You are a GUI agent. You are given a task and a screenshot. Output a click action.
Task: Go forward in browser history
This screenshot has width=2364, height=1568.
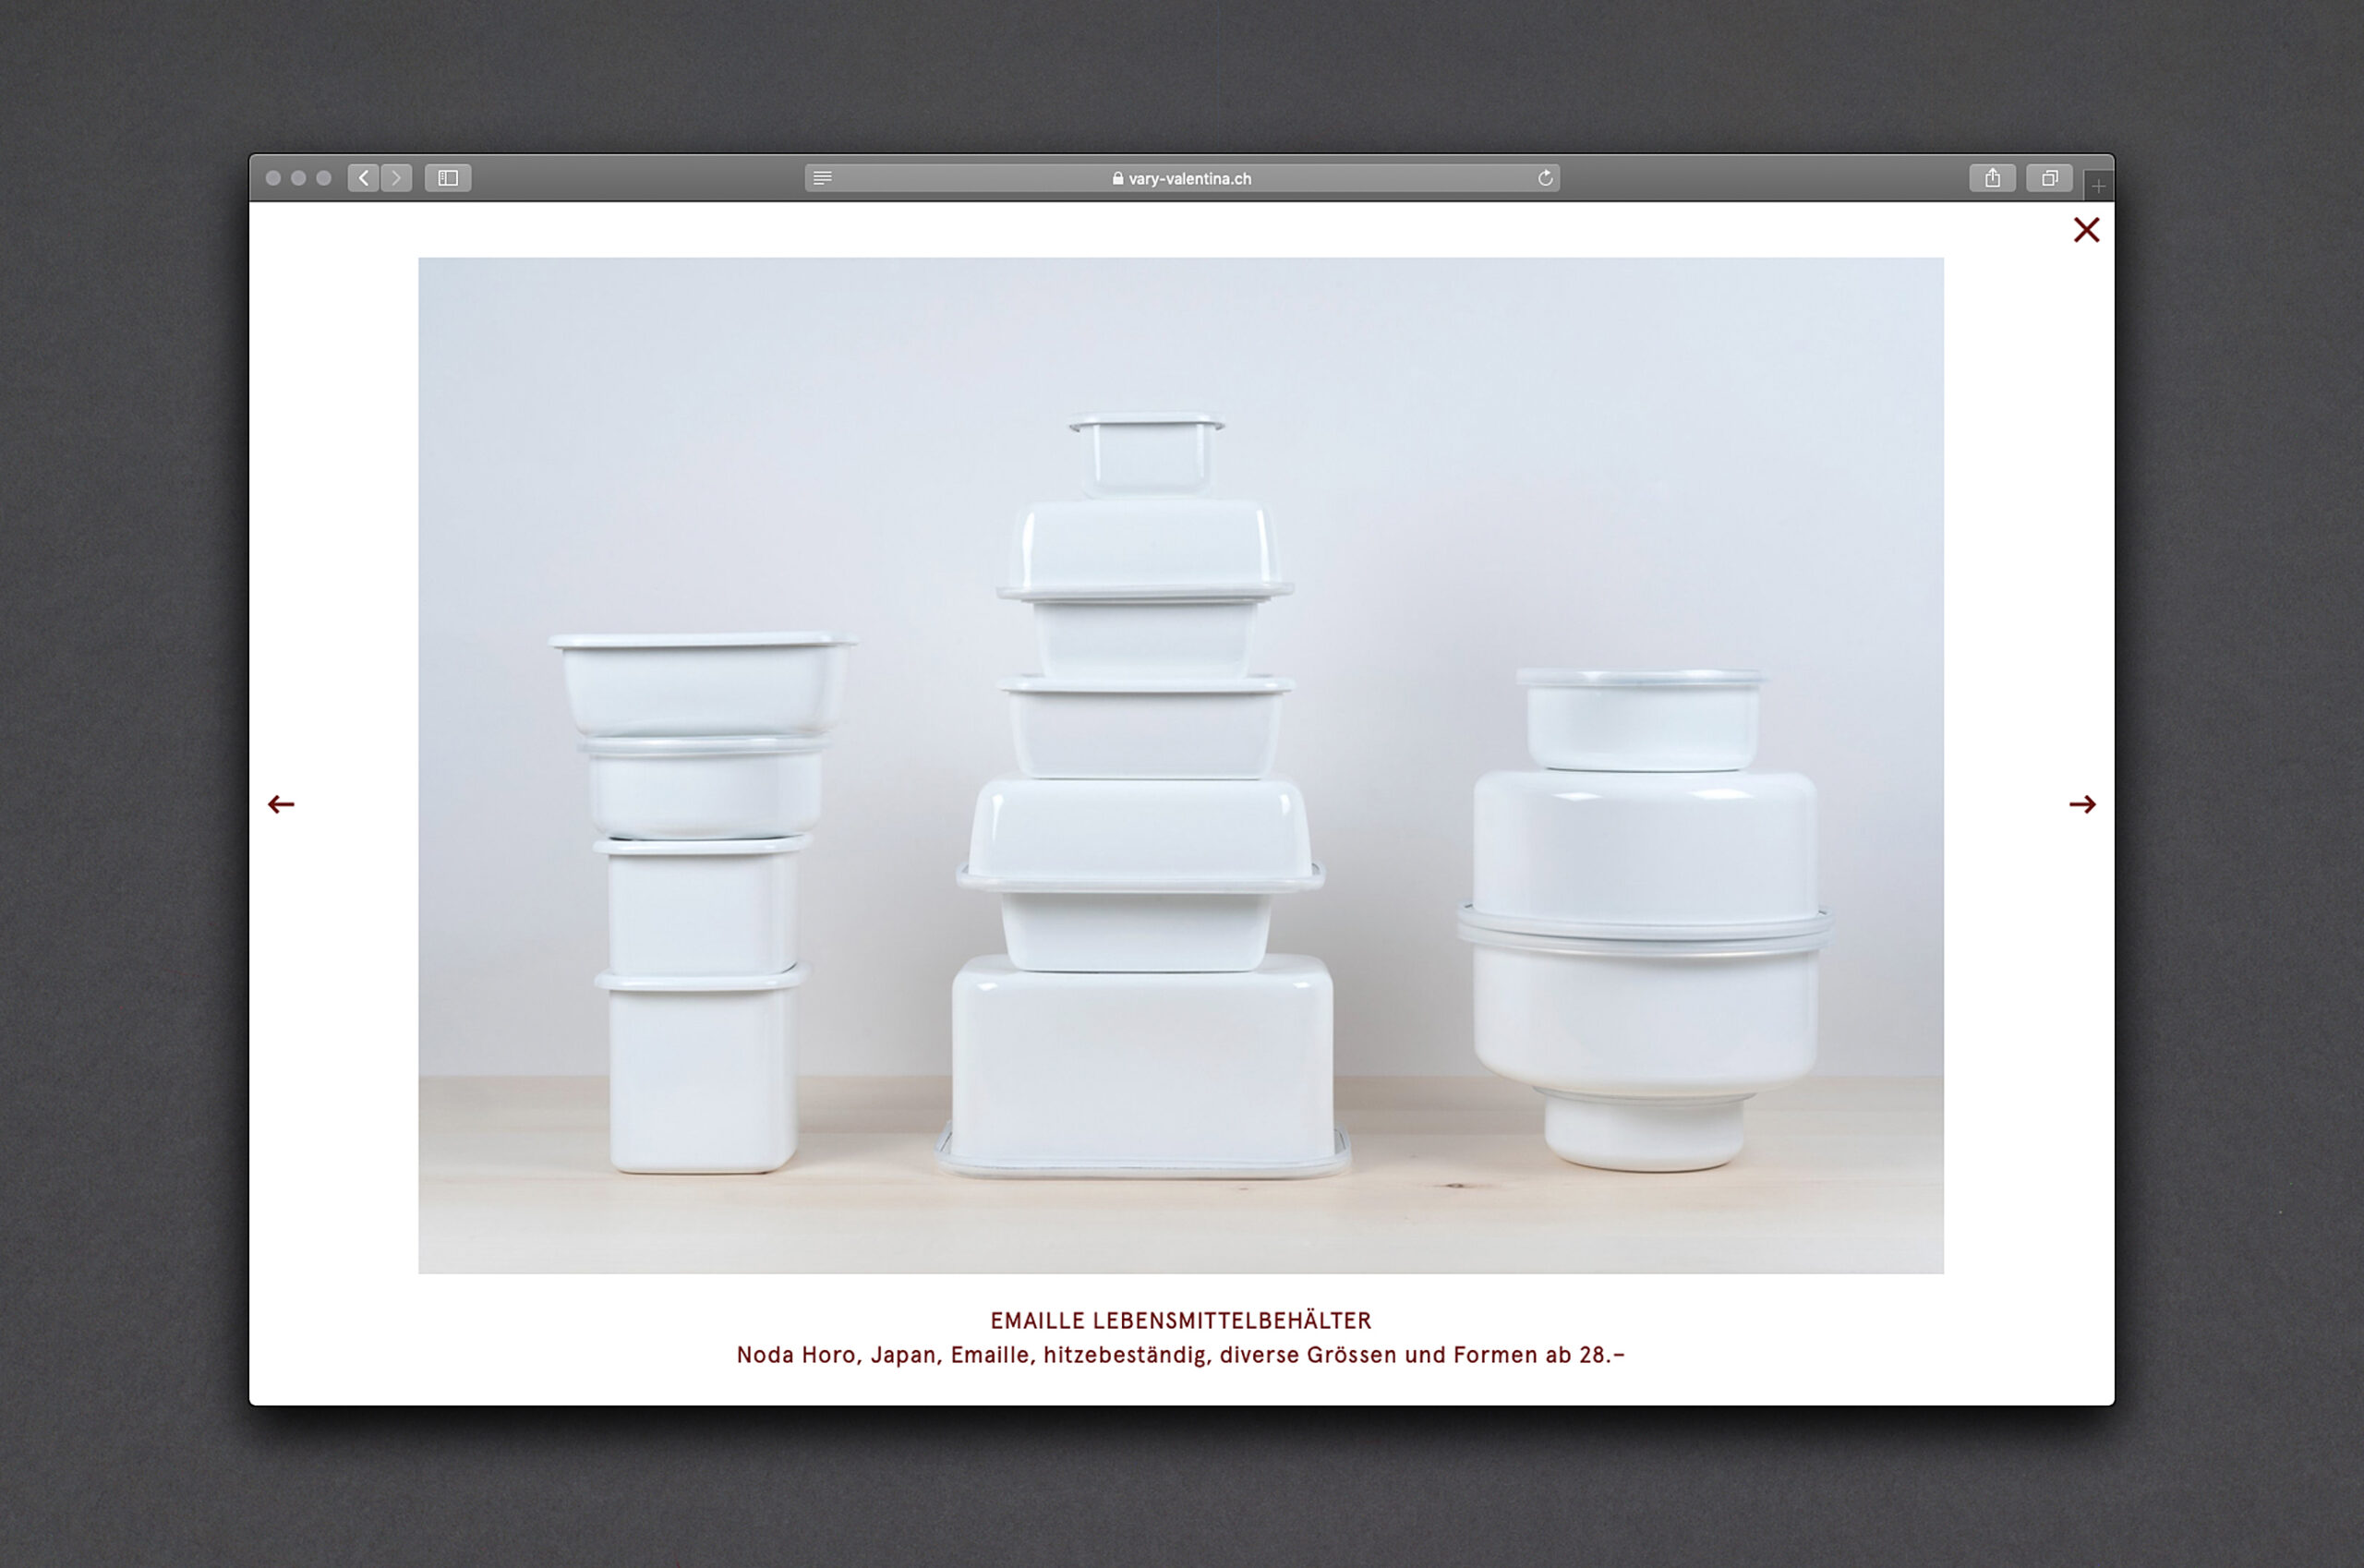(397, 178)
